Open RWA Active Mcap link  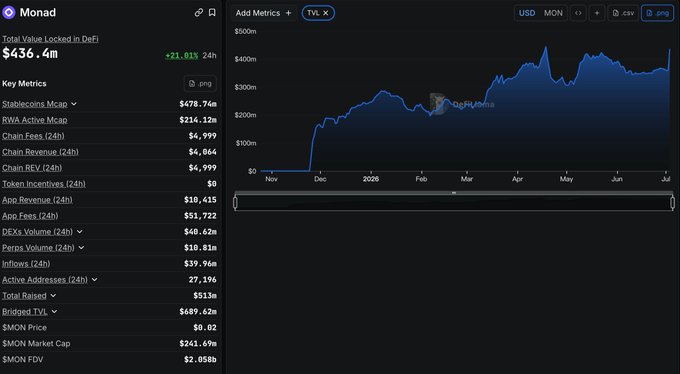click(35, 120)
